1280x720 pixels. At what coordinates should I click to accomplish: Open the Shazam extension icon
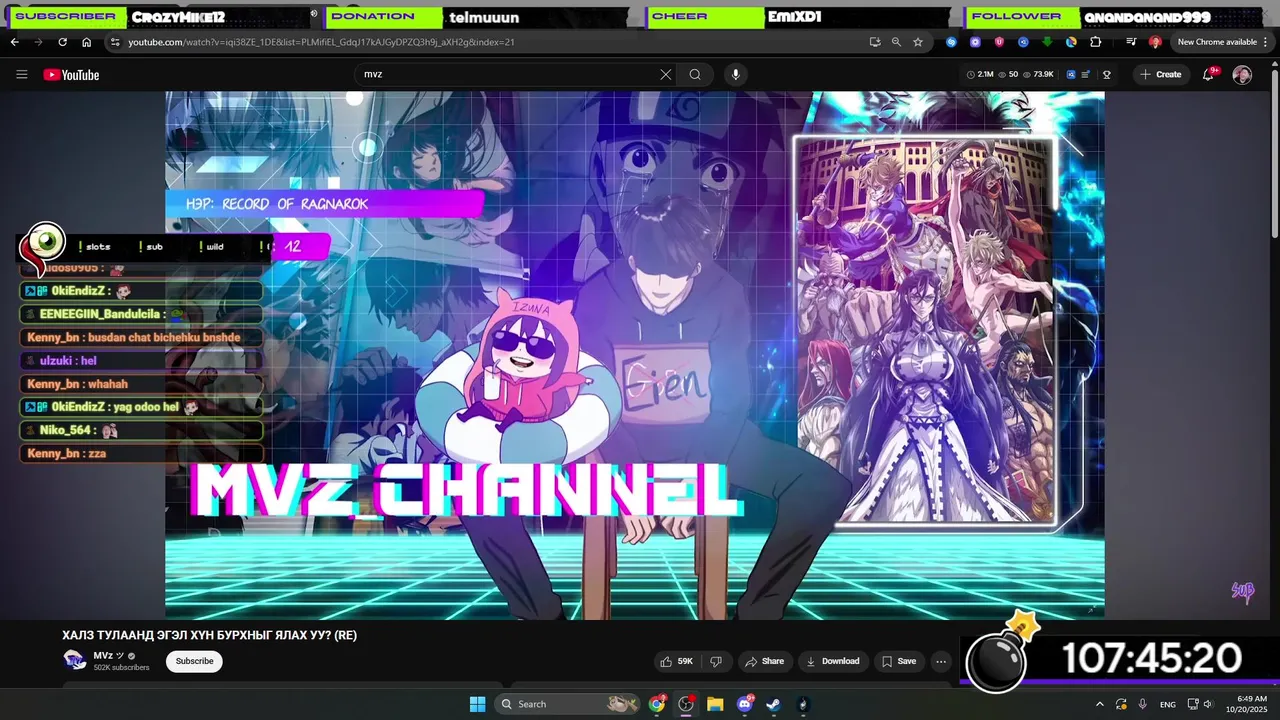tap(951, 42)
